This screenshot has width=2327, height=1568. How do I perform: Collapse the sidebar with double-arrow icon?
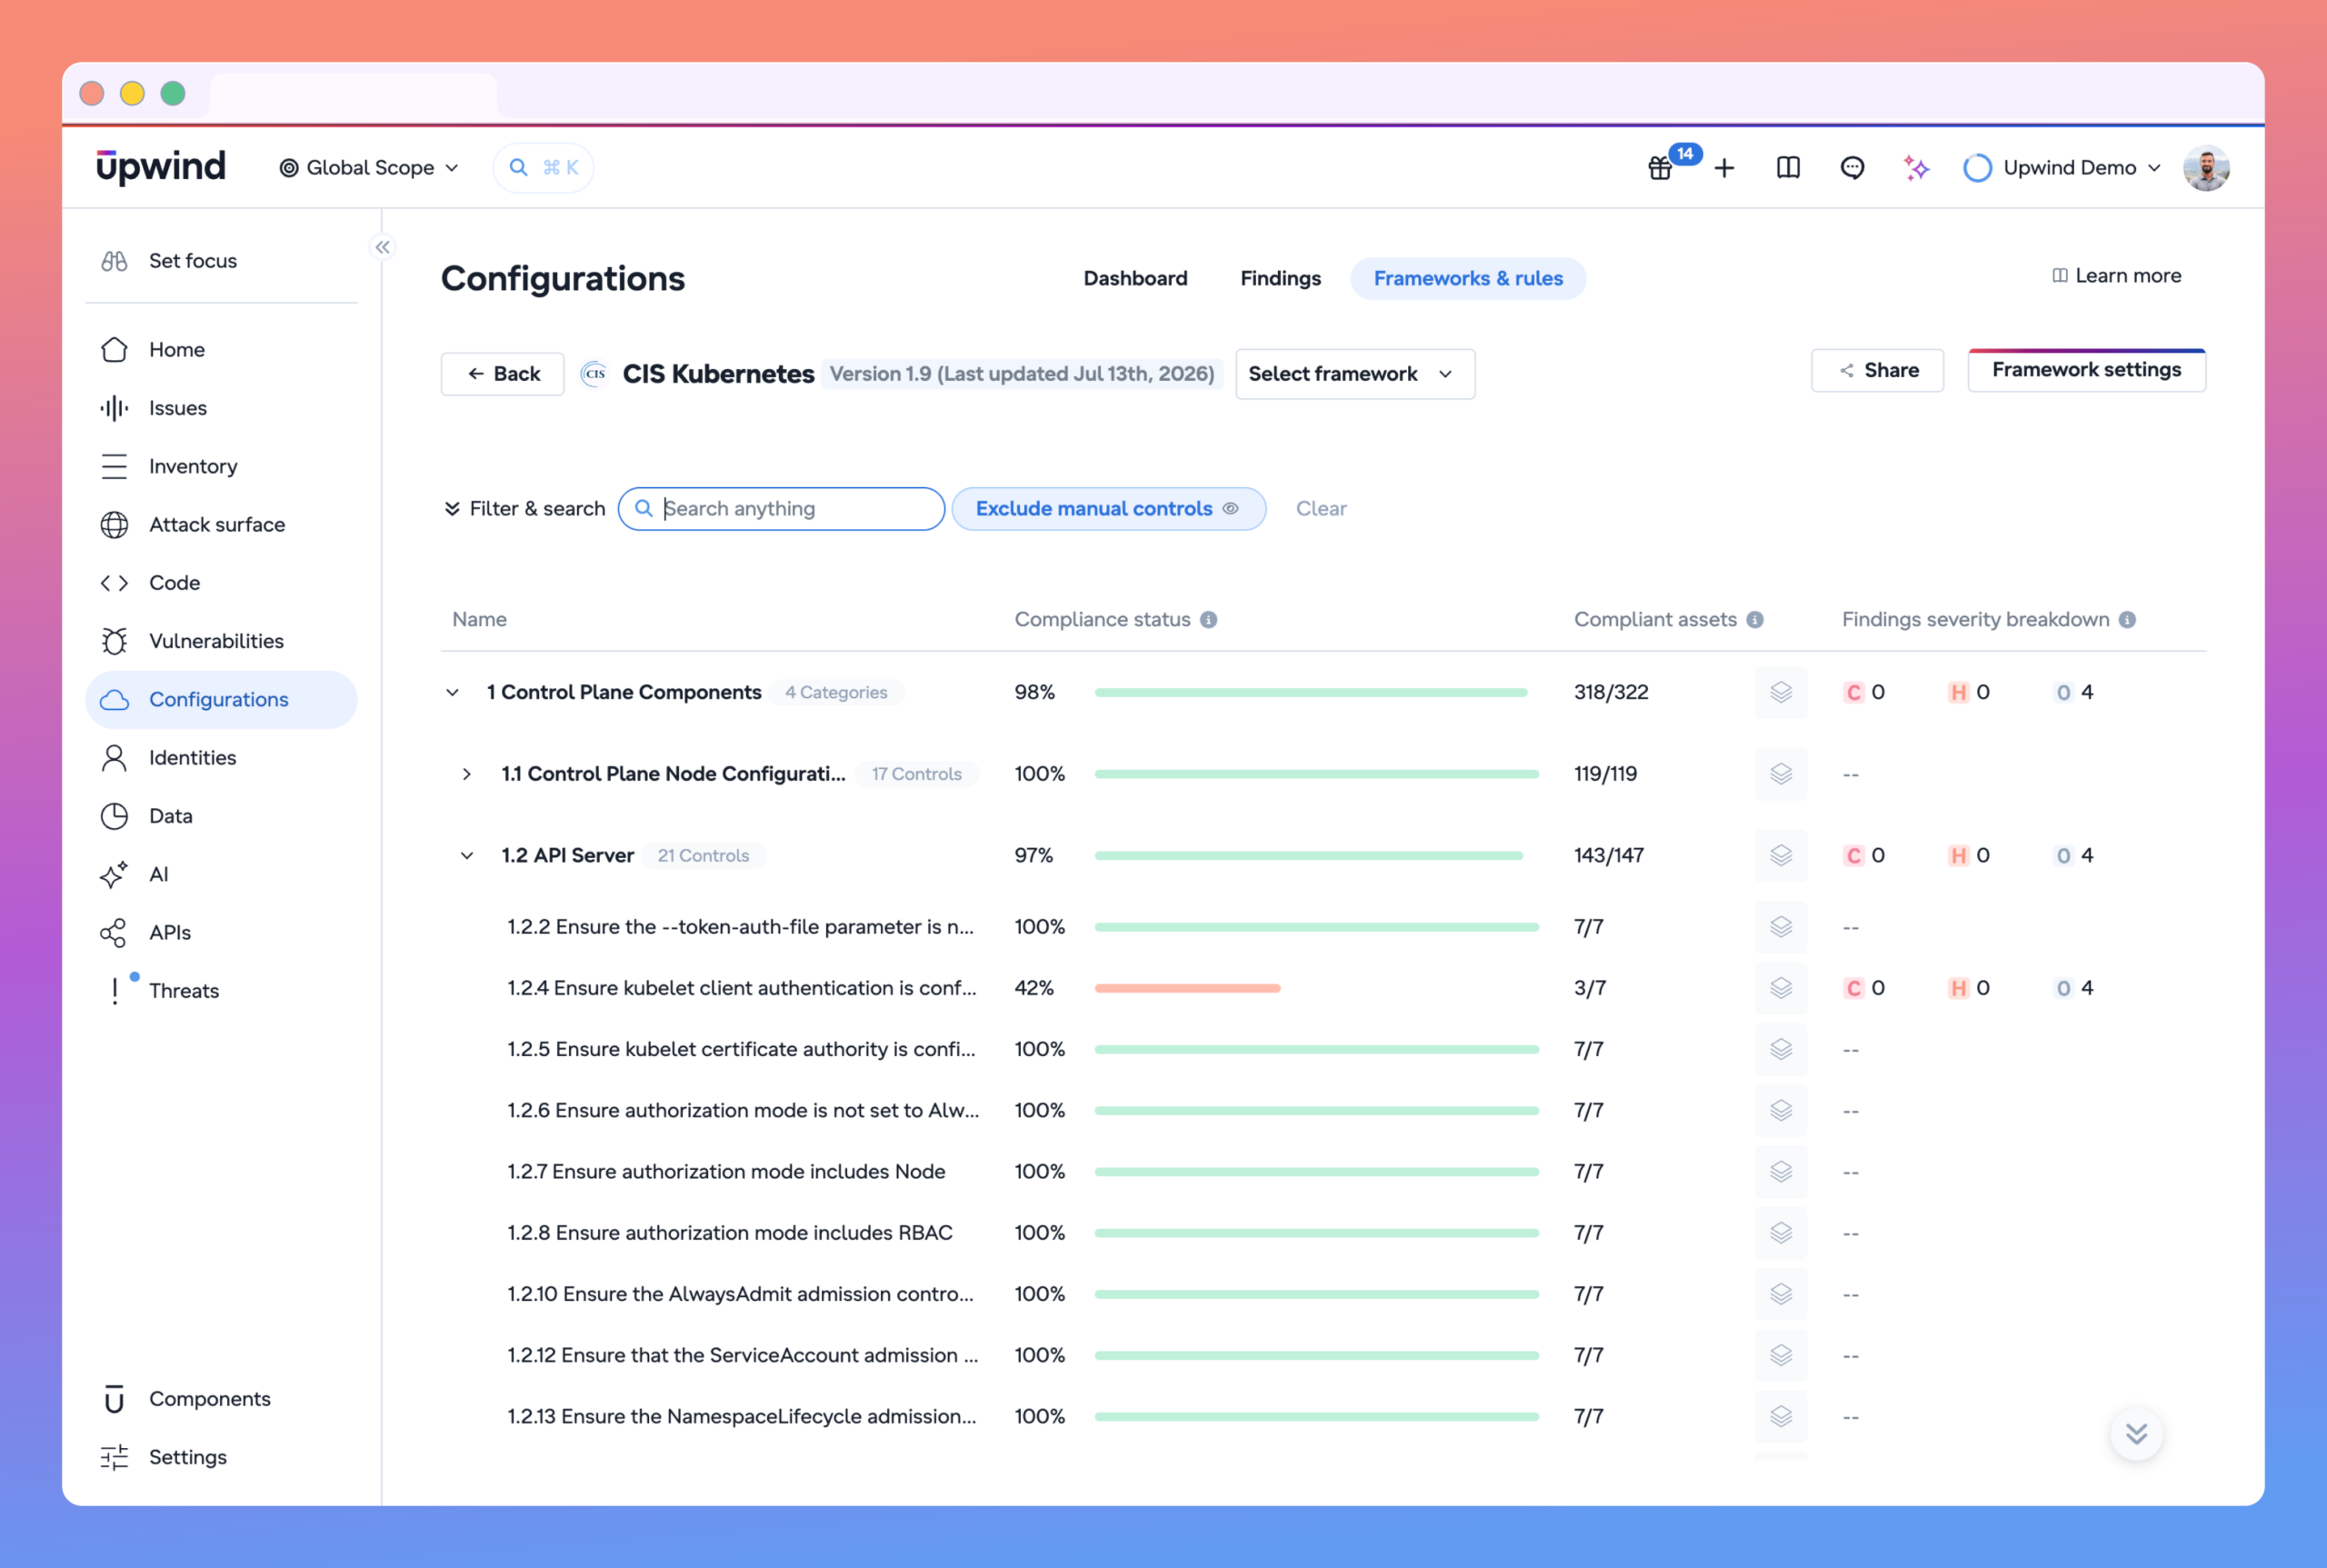383,247
